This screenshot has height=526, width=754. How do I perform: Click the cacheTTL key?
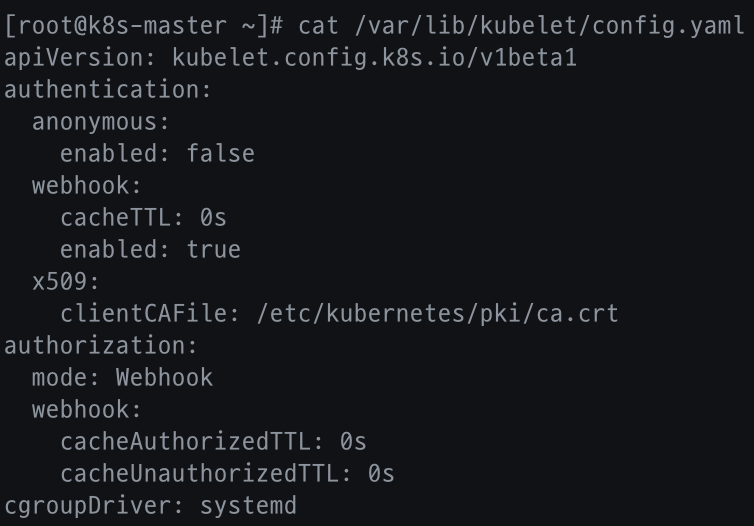point(116,218)
